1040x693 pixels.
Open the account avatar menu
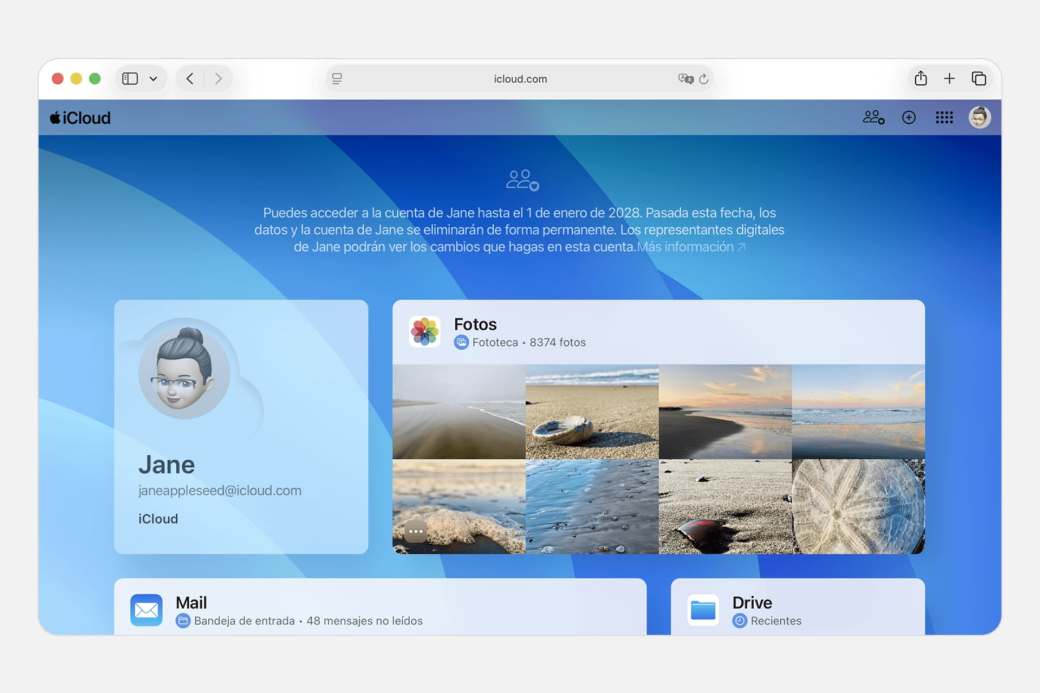[x=980, y=118]
